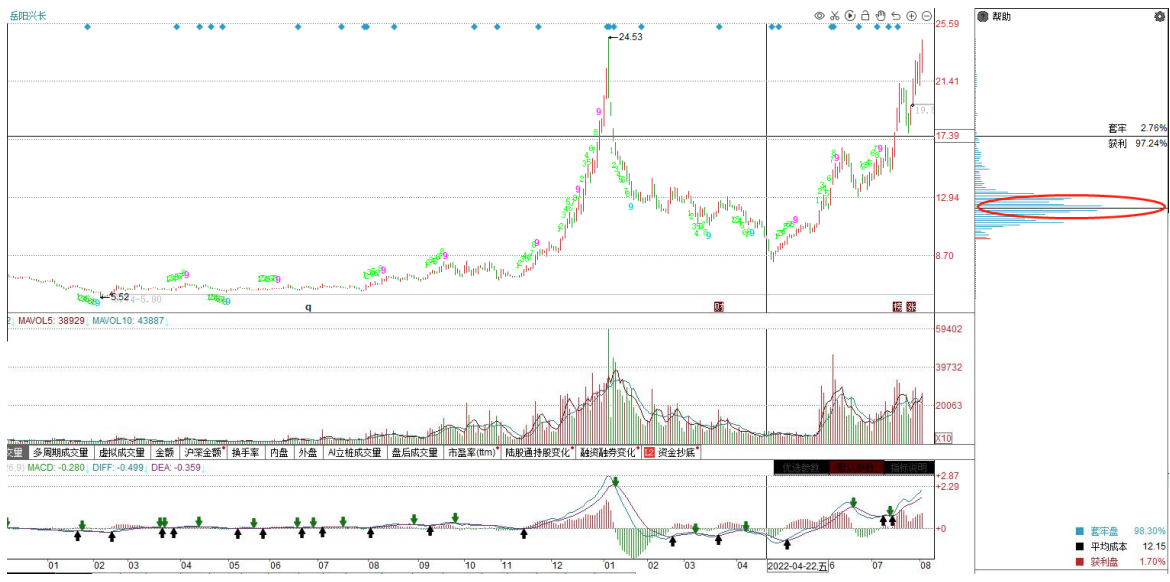Screen dimensions: 1170x582
Task: Switch to the 资金抄底 tab
Action: [x=674, y=452]
